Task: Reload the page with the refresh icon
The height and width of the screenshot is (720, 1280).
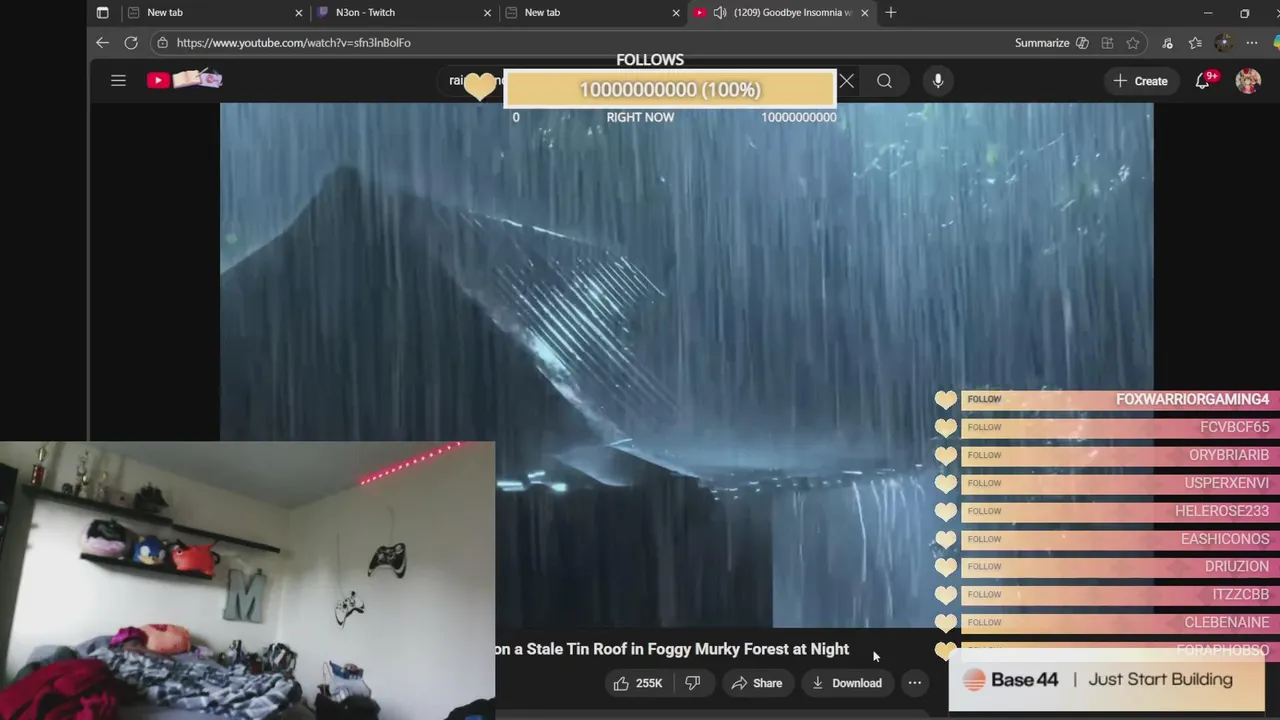Action: [131, 43]
